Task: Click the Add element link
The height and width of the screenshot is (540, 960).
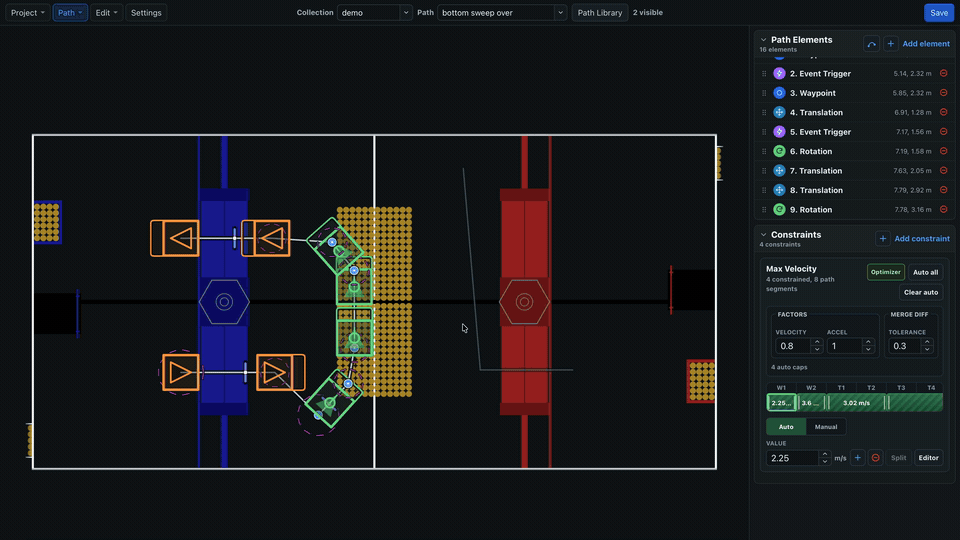Action: coord(926,43)
